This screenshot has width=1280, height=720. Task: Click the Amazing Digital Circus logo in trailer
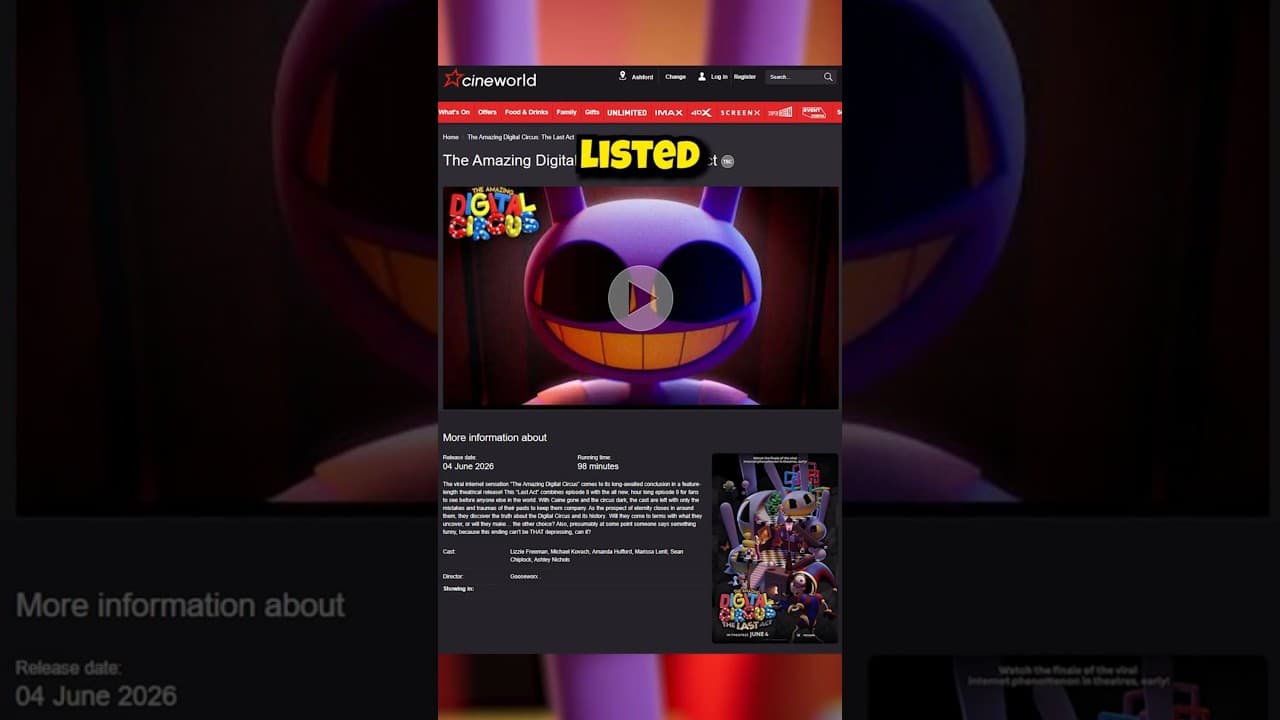(x=493, y=214)
